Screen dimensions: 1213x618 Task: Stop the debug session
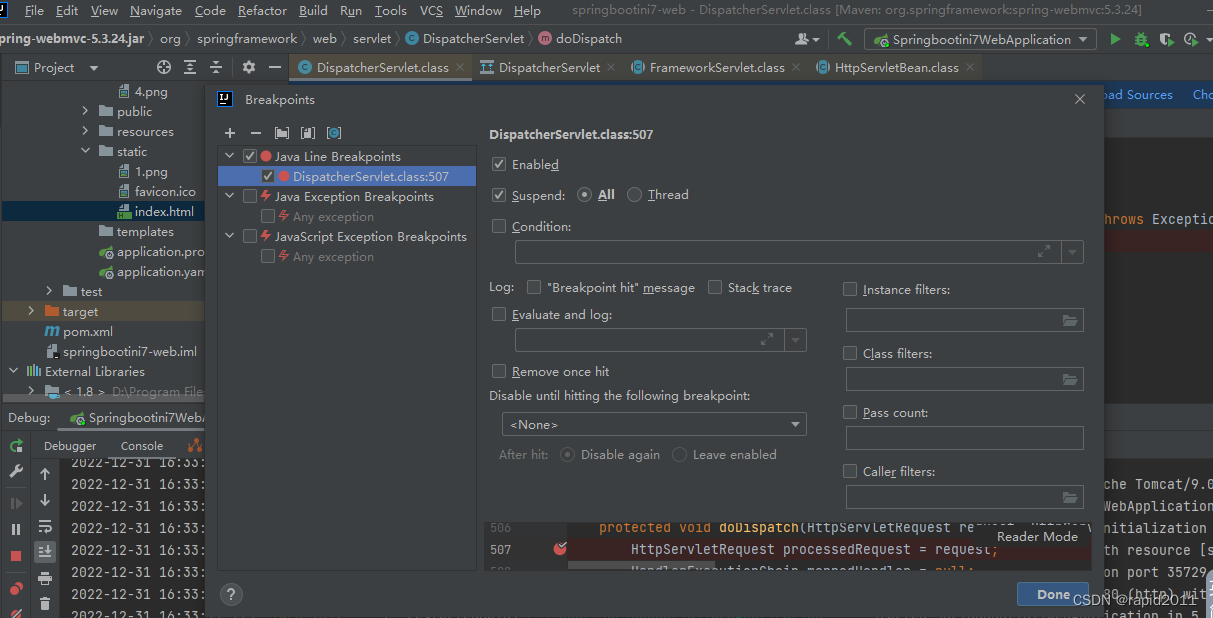point(16,556)
